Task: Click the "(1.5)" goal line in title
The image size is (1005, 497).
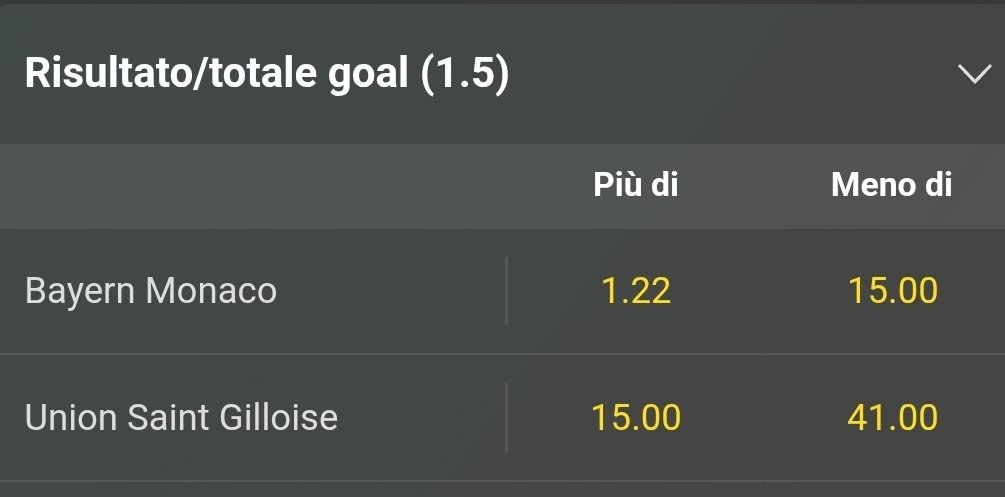Action: tap(465, 75)
